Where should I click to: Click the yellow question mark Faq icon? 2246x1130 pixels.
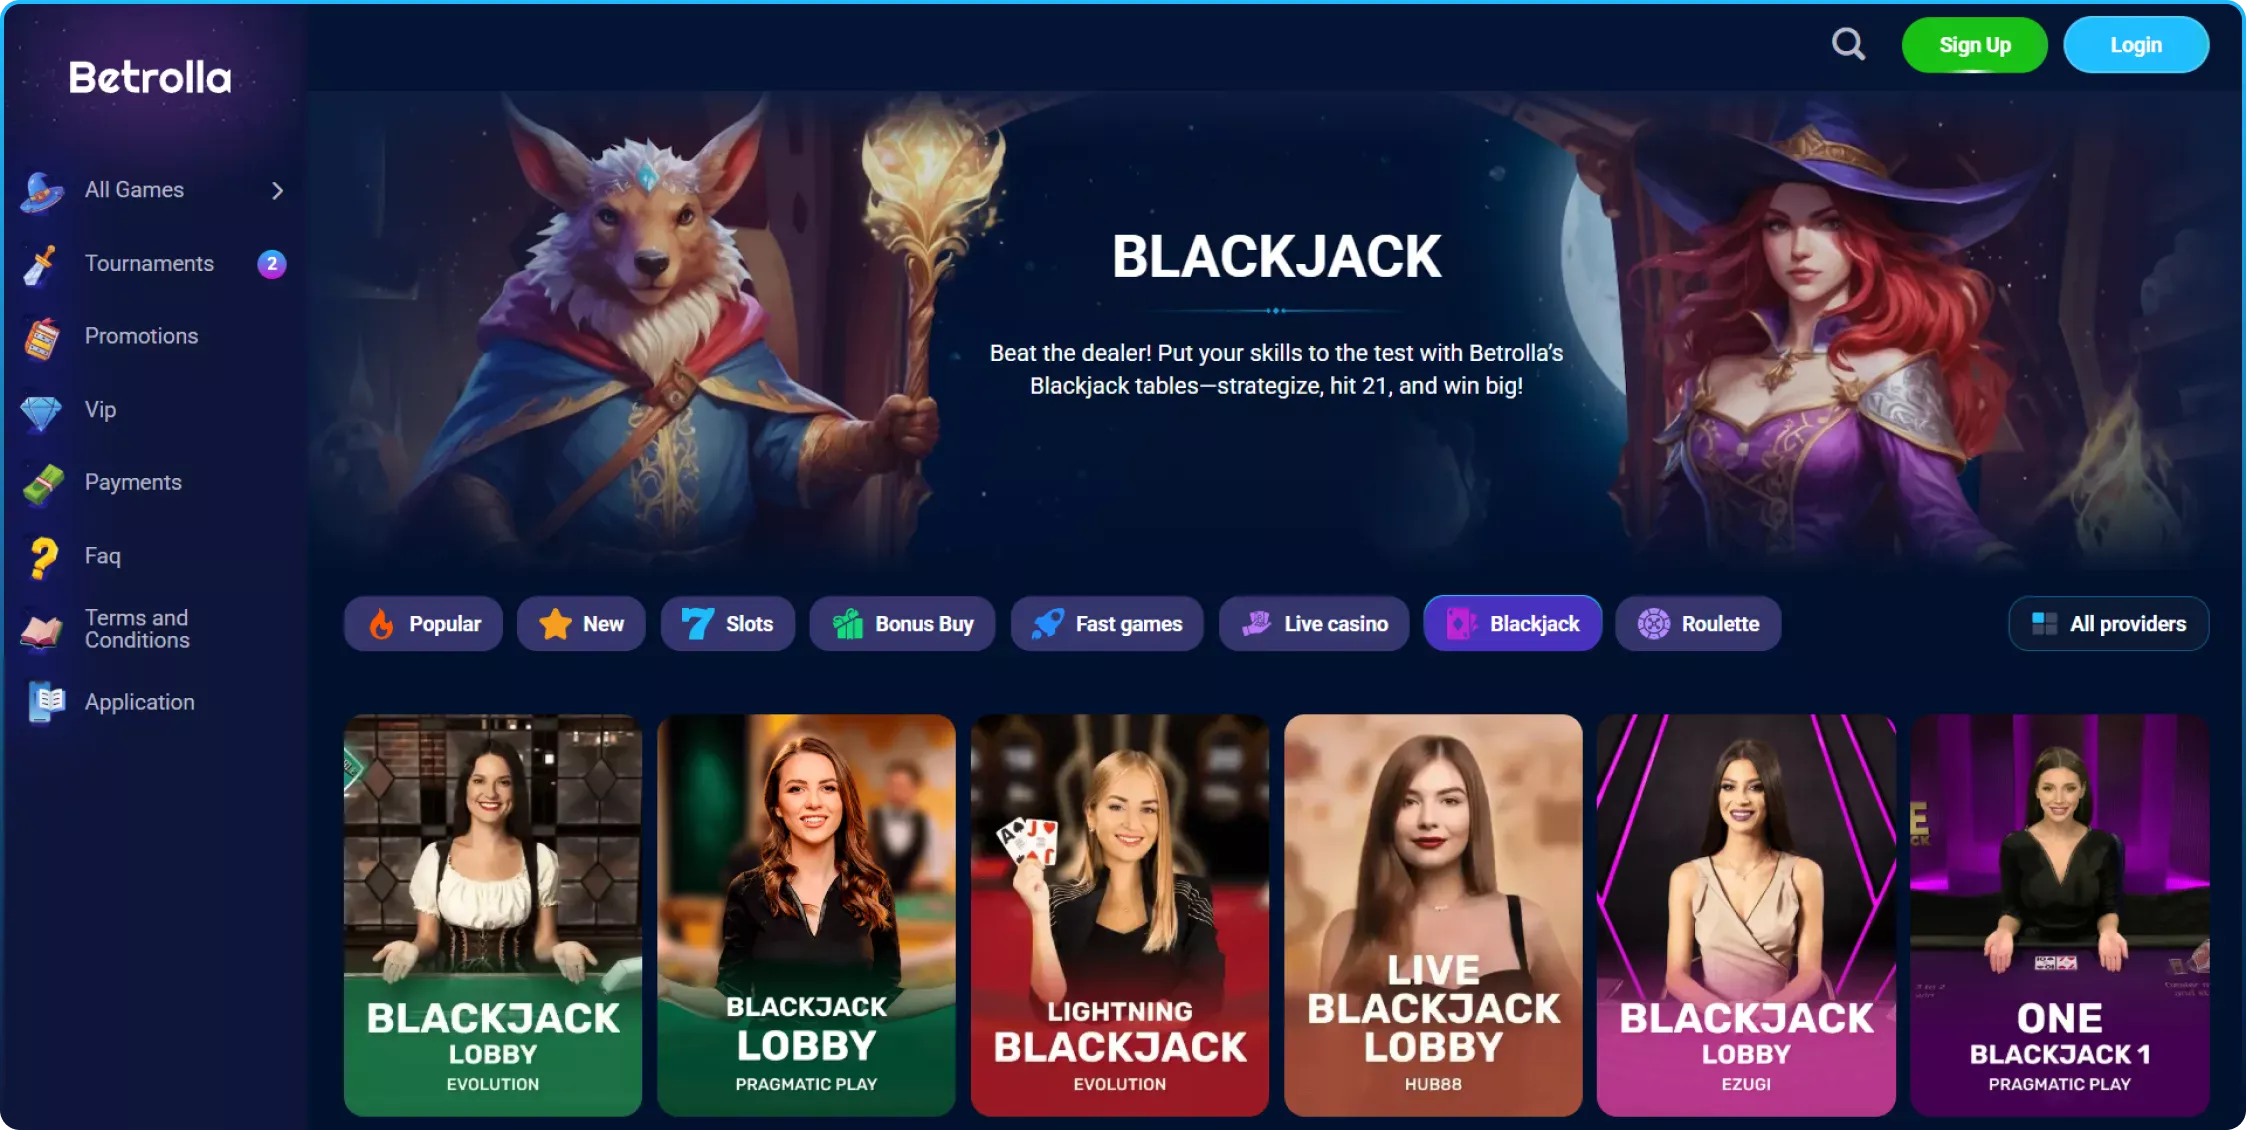tap(43, 557)
